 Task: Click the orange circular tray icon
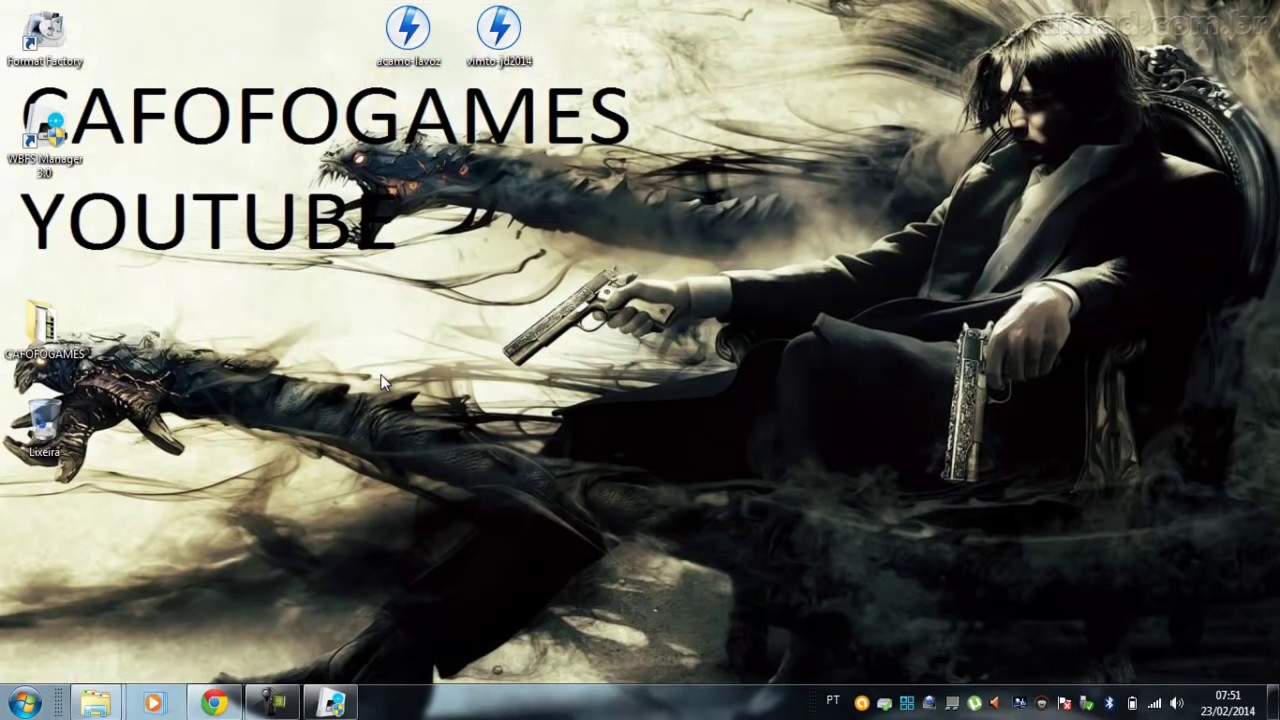(x=861, y=703)
